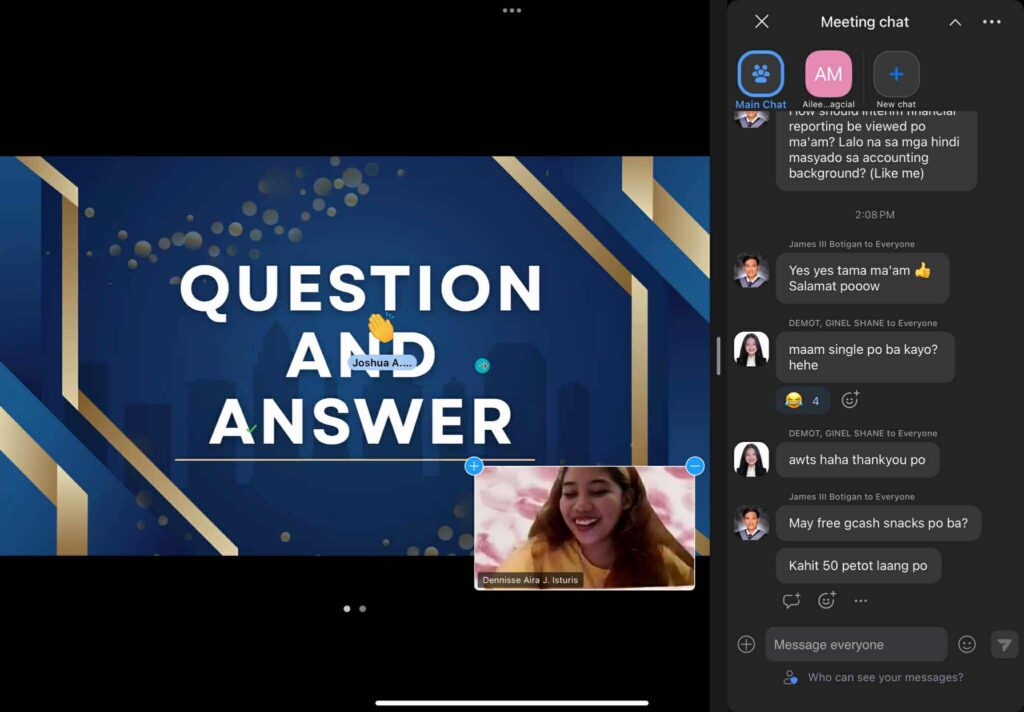Open more options in Meeting chat header
The width and height of the screenshot is (1024, 712).
point(991,22)
